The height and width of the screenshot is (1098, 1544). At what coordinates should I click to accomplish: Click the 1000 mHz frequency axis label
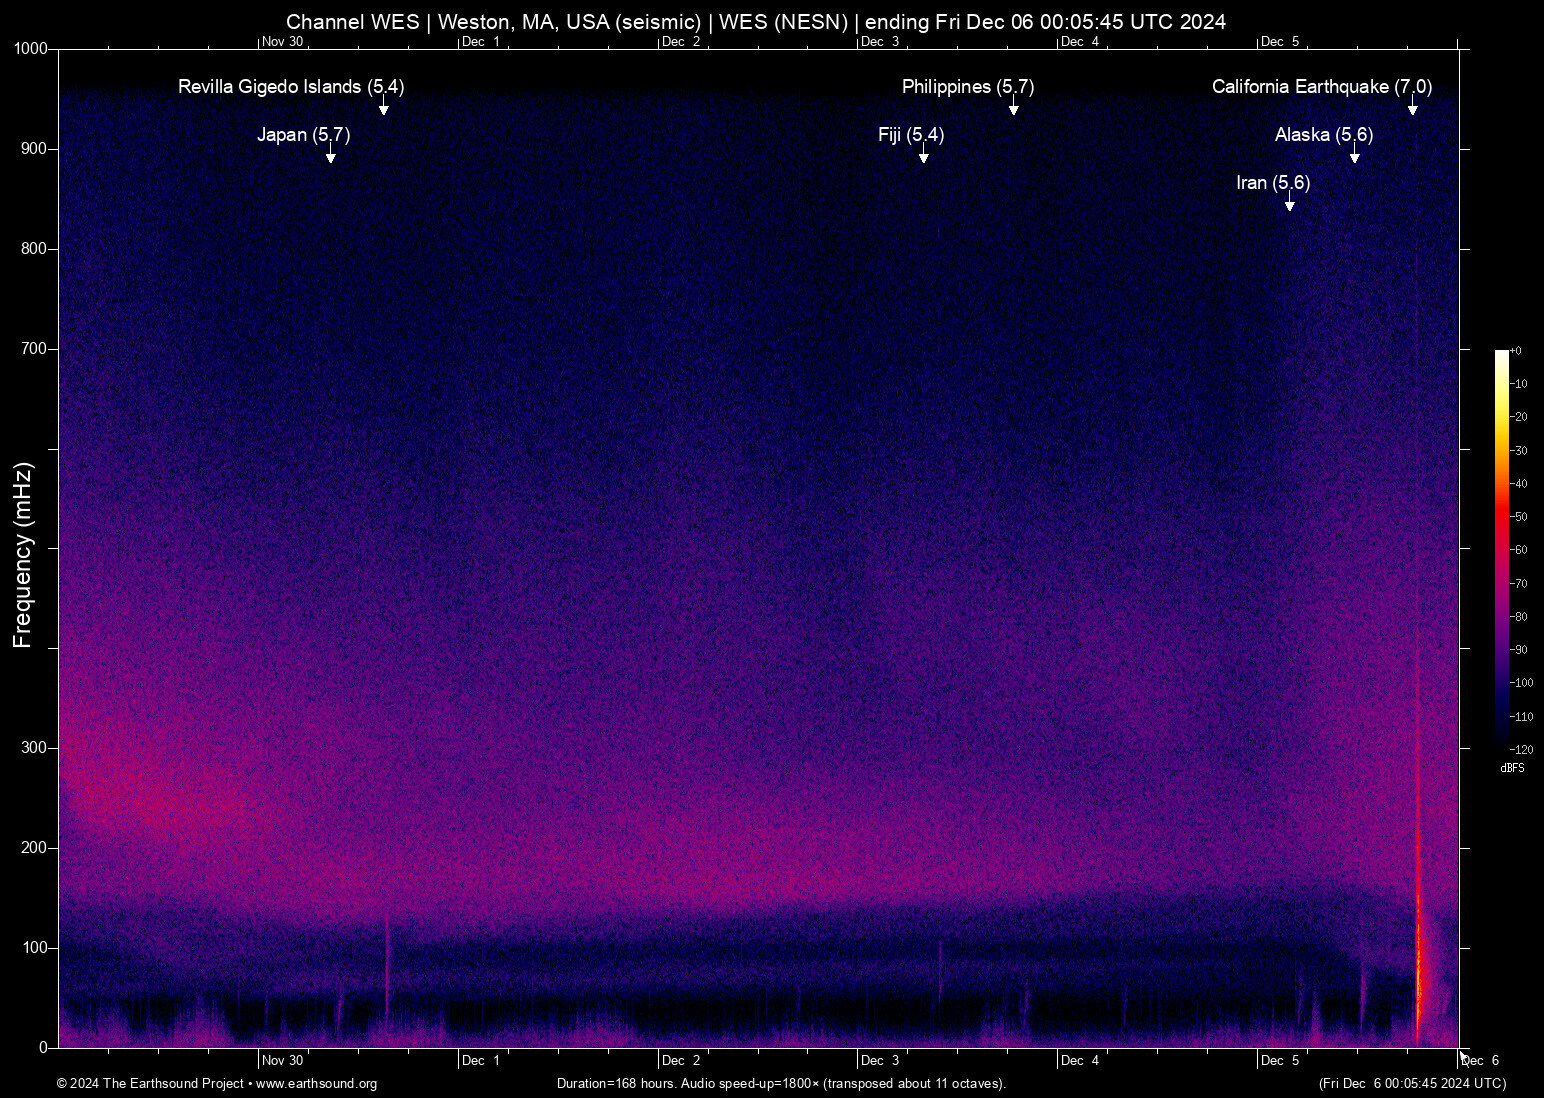pos(30,49)
